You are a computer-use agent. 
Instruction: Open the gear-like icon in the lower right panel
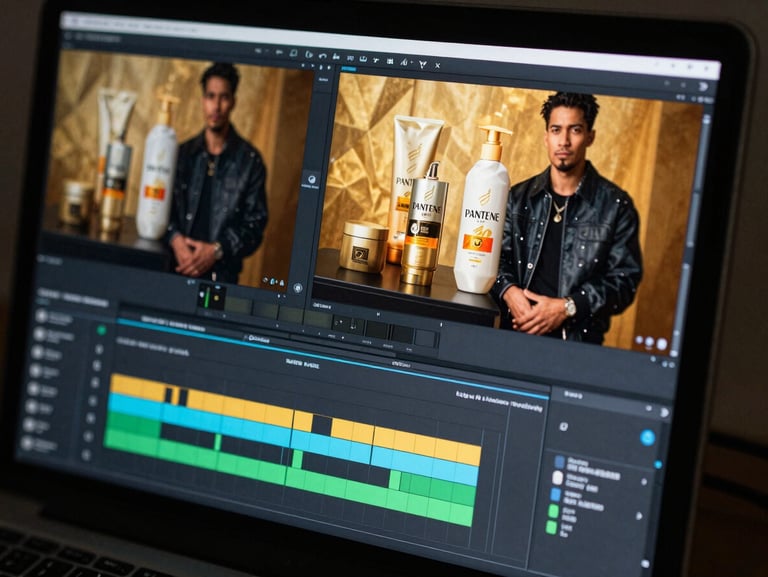click(563, 427)
